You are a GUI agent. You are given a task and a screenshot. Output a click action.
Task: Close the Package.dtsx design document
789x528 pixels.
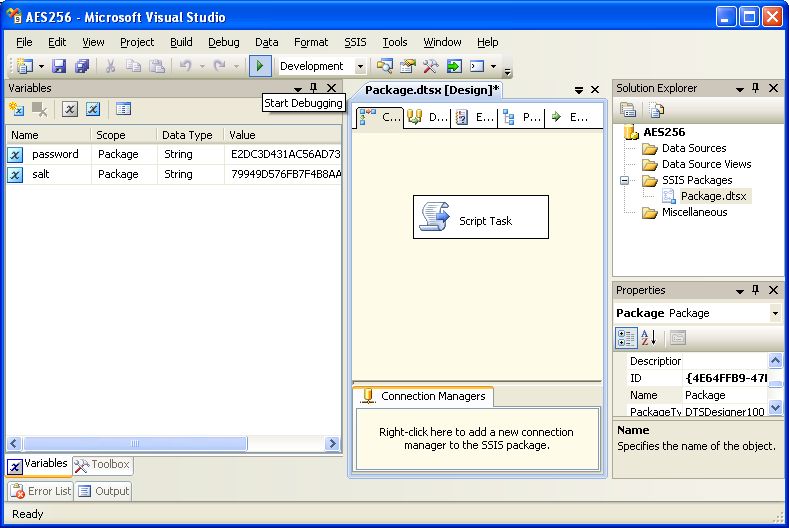pos(595,90)
